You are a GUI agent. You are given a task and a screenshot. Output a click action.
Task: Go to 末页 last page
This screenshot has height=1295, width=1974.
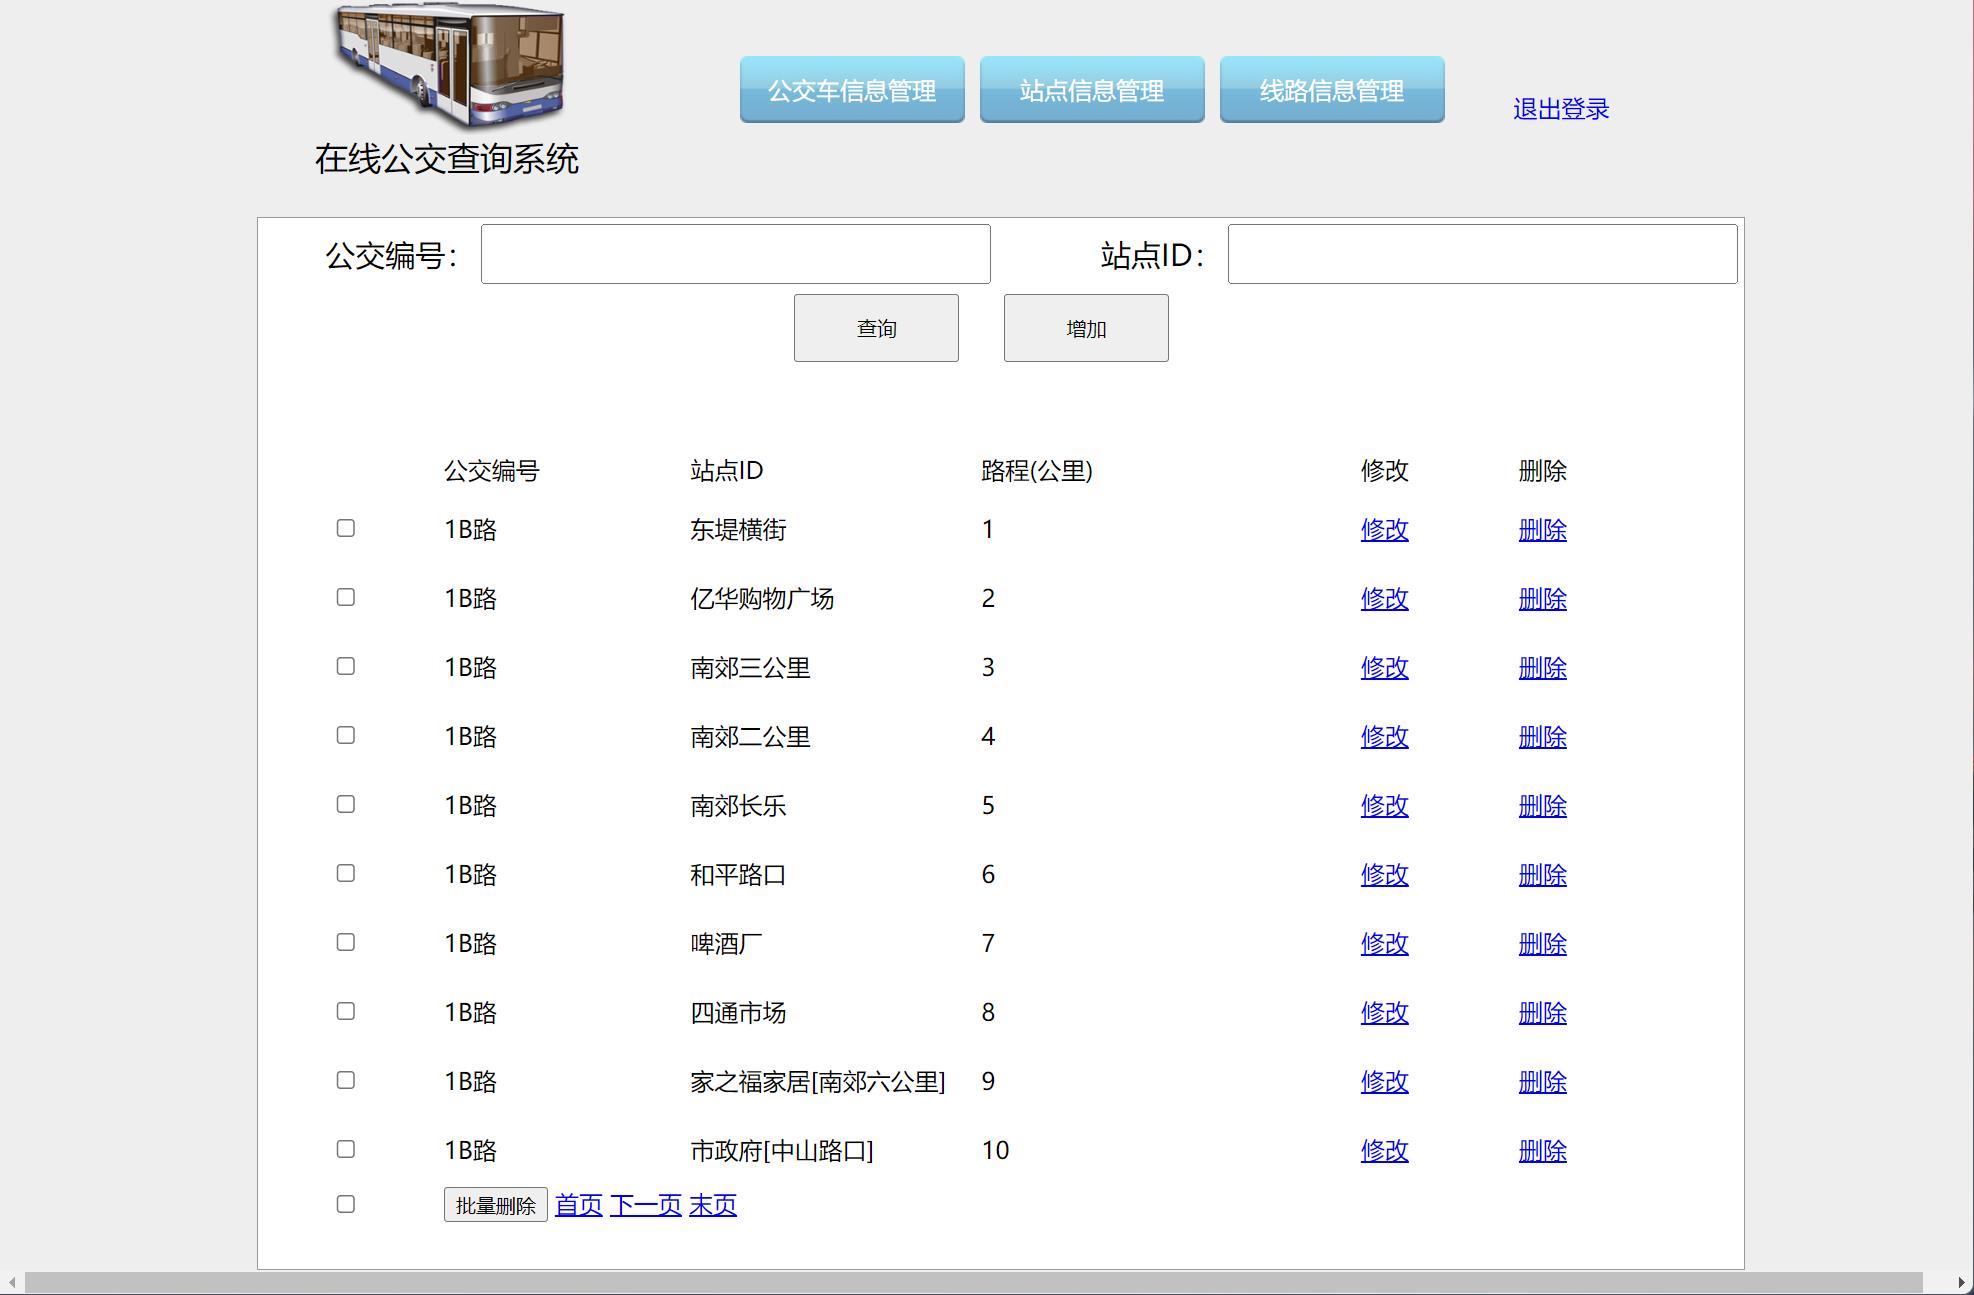coord(712,1204)
